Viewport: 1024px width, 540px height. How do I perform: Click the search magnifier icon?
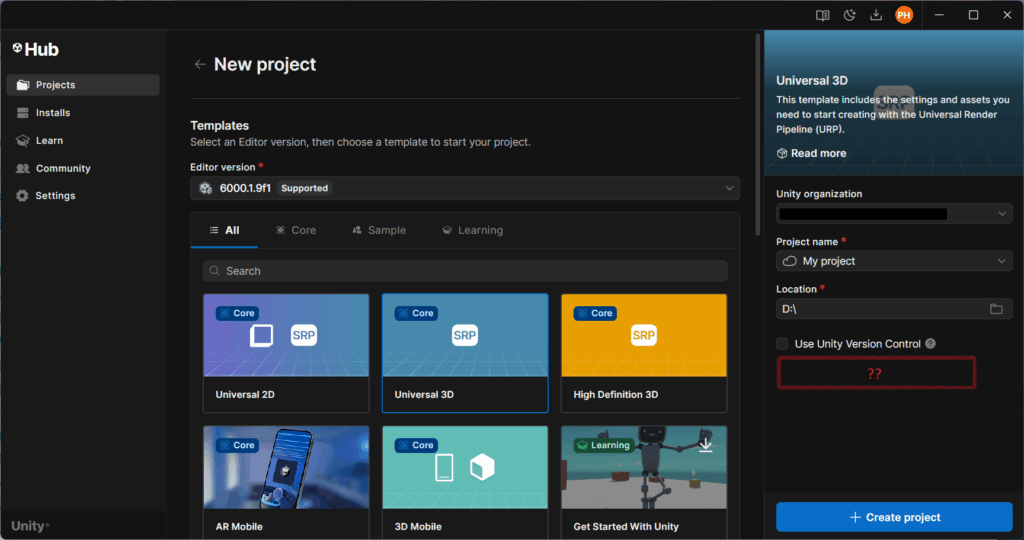(x=214, y=271)
